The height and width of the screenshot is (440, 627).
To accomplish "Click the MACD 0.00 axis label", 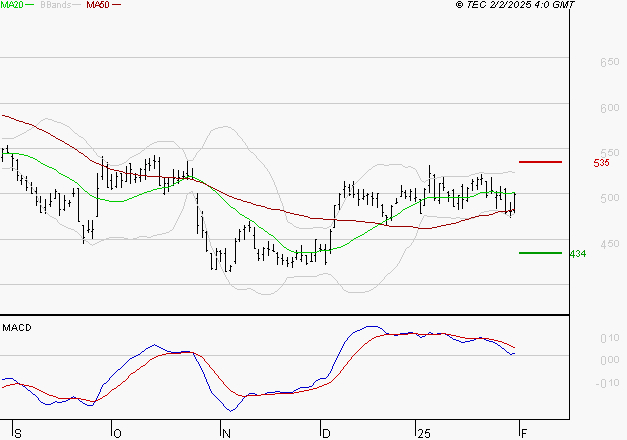I will (x=610, y=360).
